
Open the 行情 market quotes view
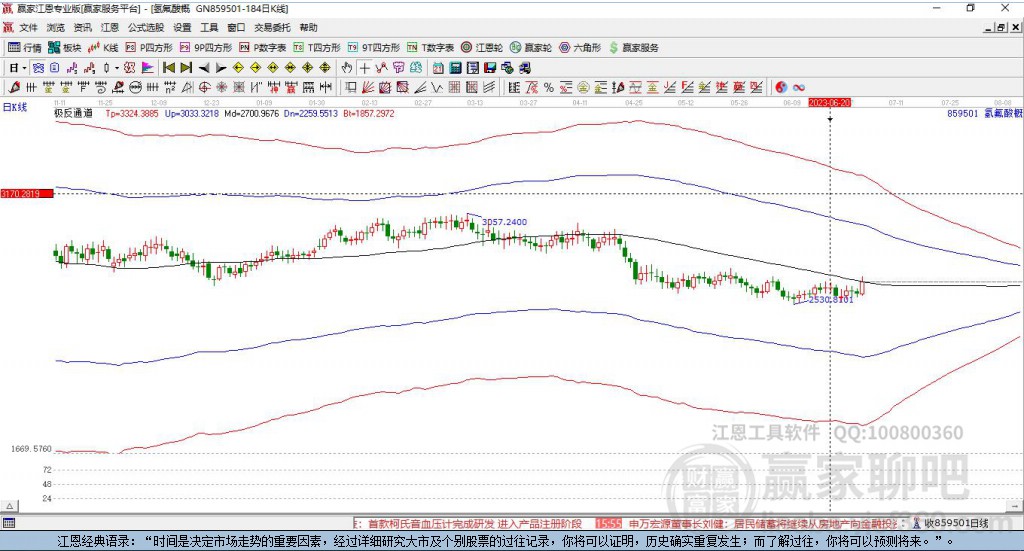[x=24, y=48]
